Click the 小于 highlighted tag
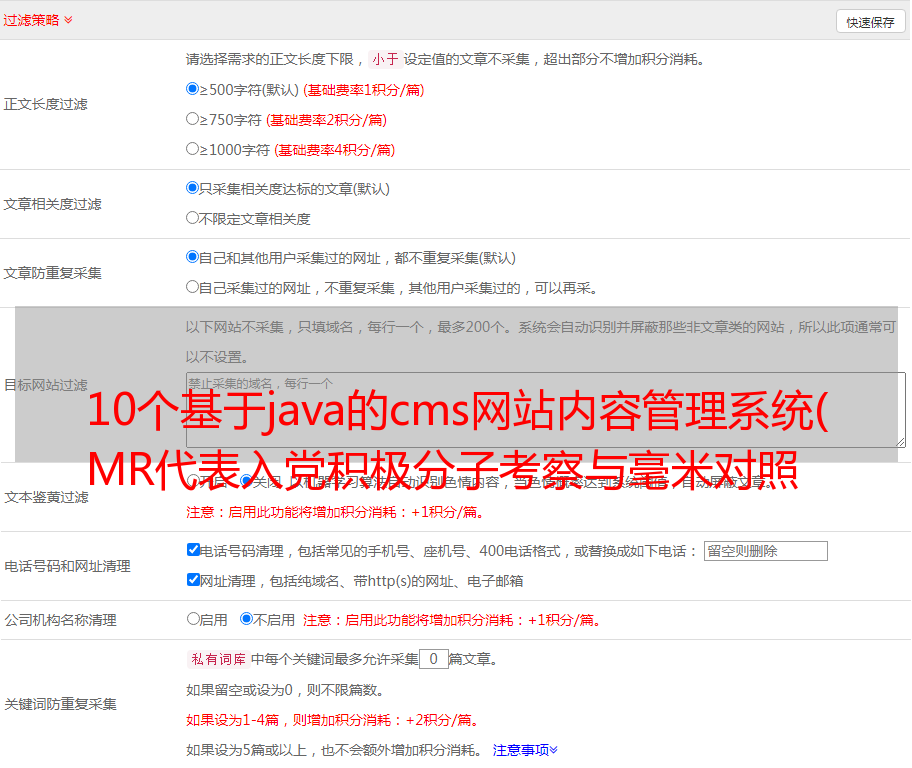Viewport: 912px width, 768px height. [x=386, y=59]
